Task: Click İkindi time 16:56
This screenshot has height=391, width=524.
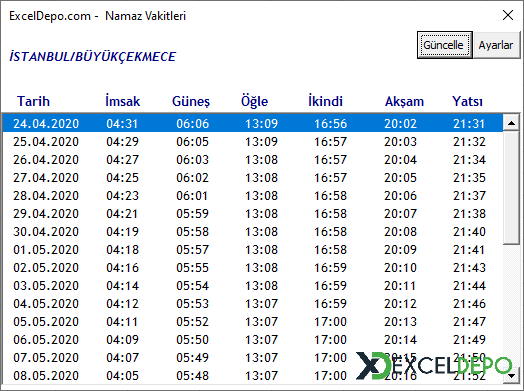Action: click(331, 124)
